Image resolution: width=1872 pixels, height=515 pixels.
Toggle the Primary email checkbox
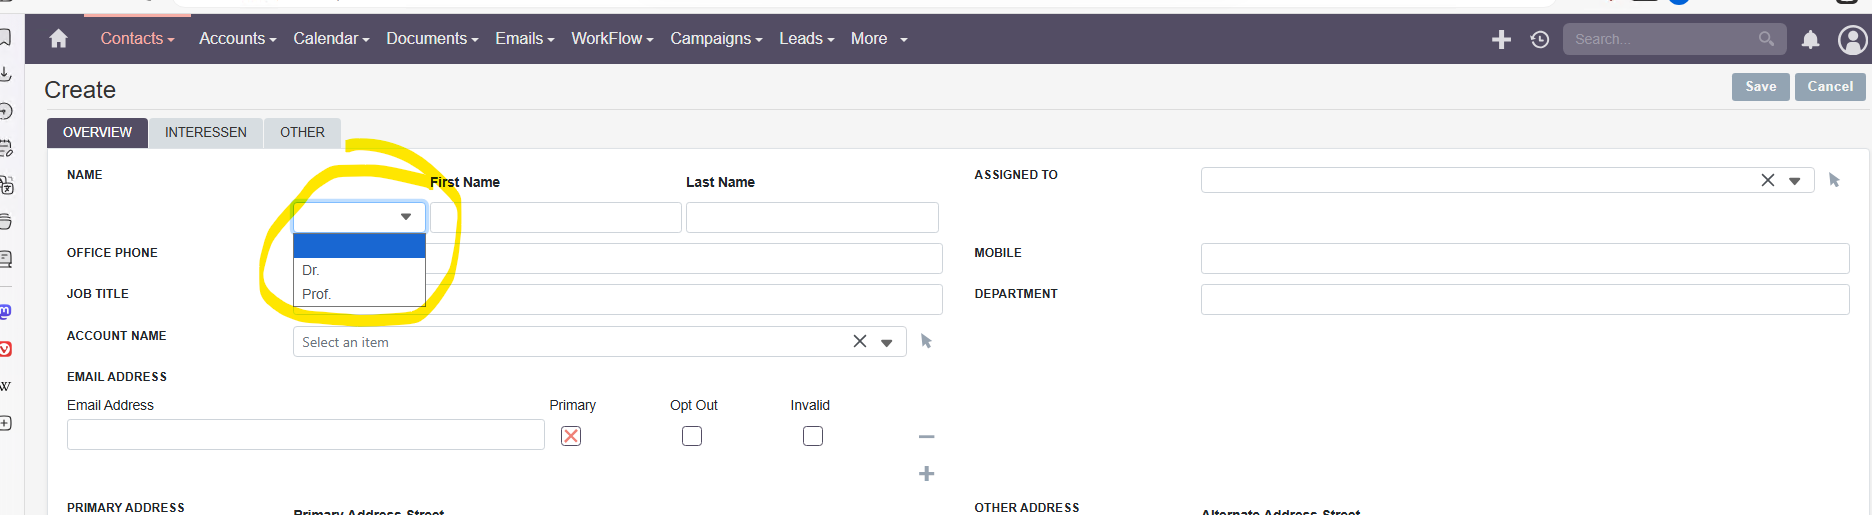point(571,436)
